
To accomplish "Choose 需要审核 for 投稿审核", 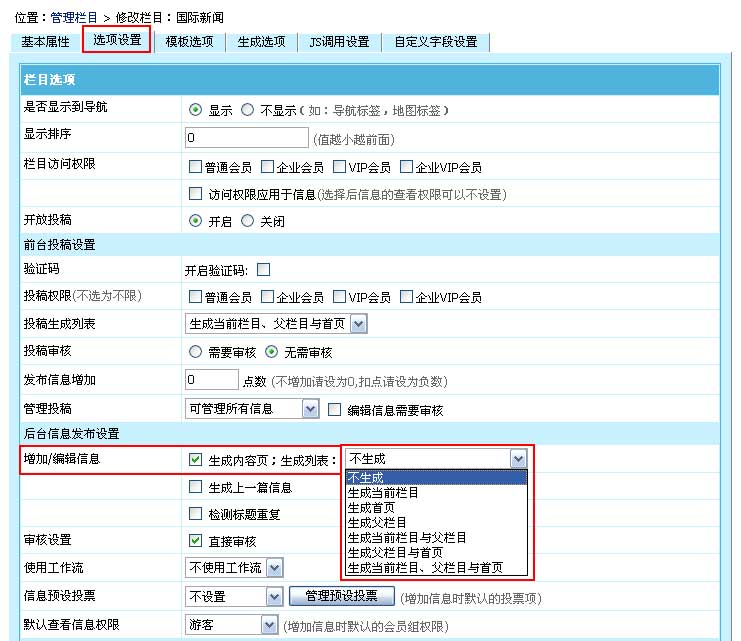I will pyautogui.click(x=196, y=353).
